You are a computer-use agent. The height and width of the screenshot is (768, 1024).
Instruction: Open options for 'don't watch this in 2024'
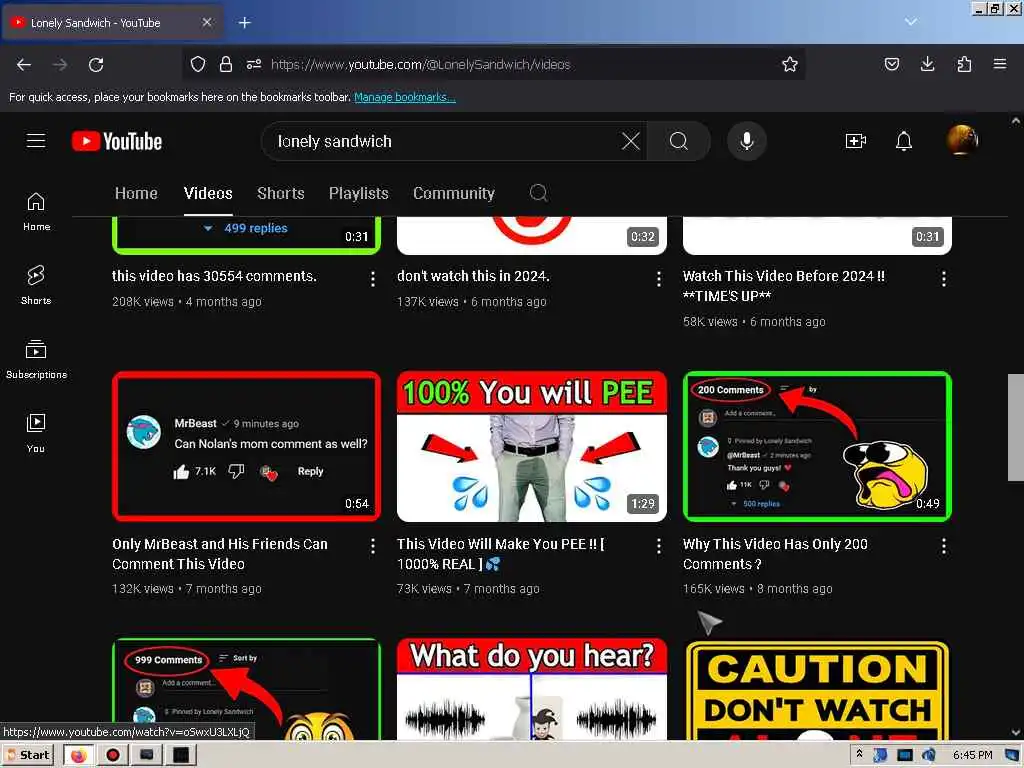click(658, 279)
